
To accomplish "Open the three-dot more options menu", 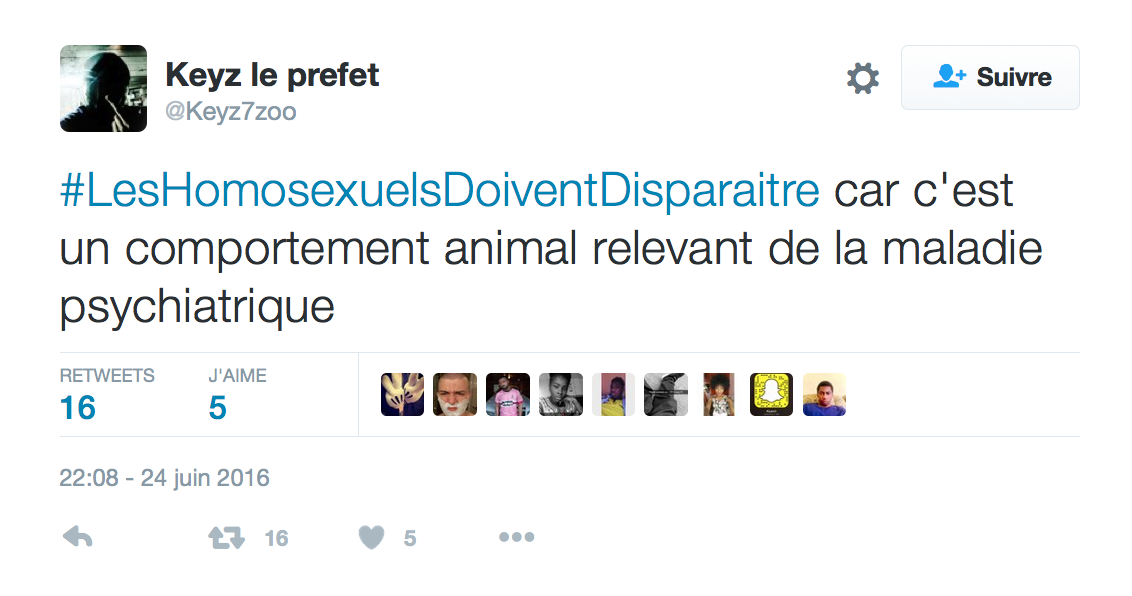I will (516, 538).
